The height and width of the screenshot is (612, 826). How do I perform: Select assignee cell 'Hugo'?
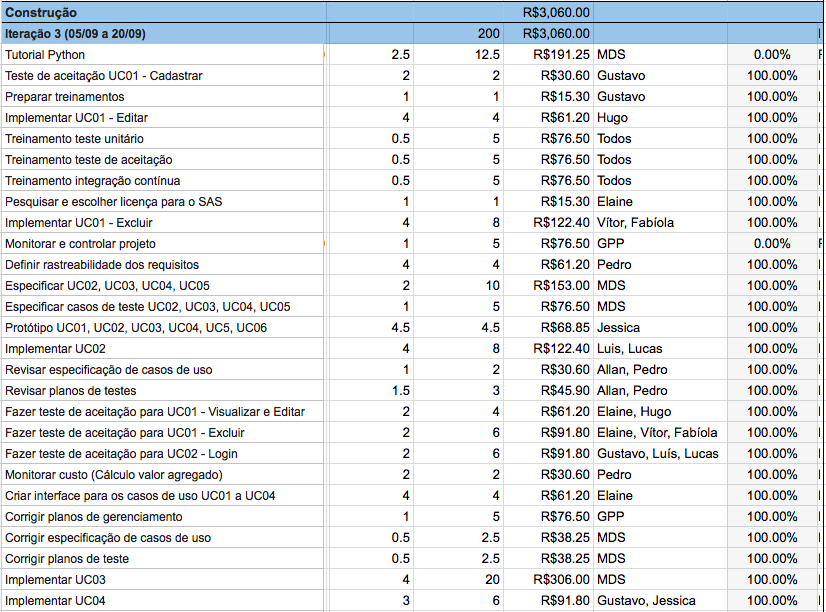point(661,118)
